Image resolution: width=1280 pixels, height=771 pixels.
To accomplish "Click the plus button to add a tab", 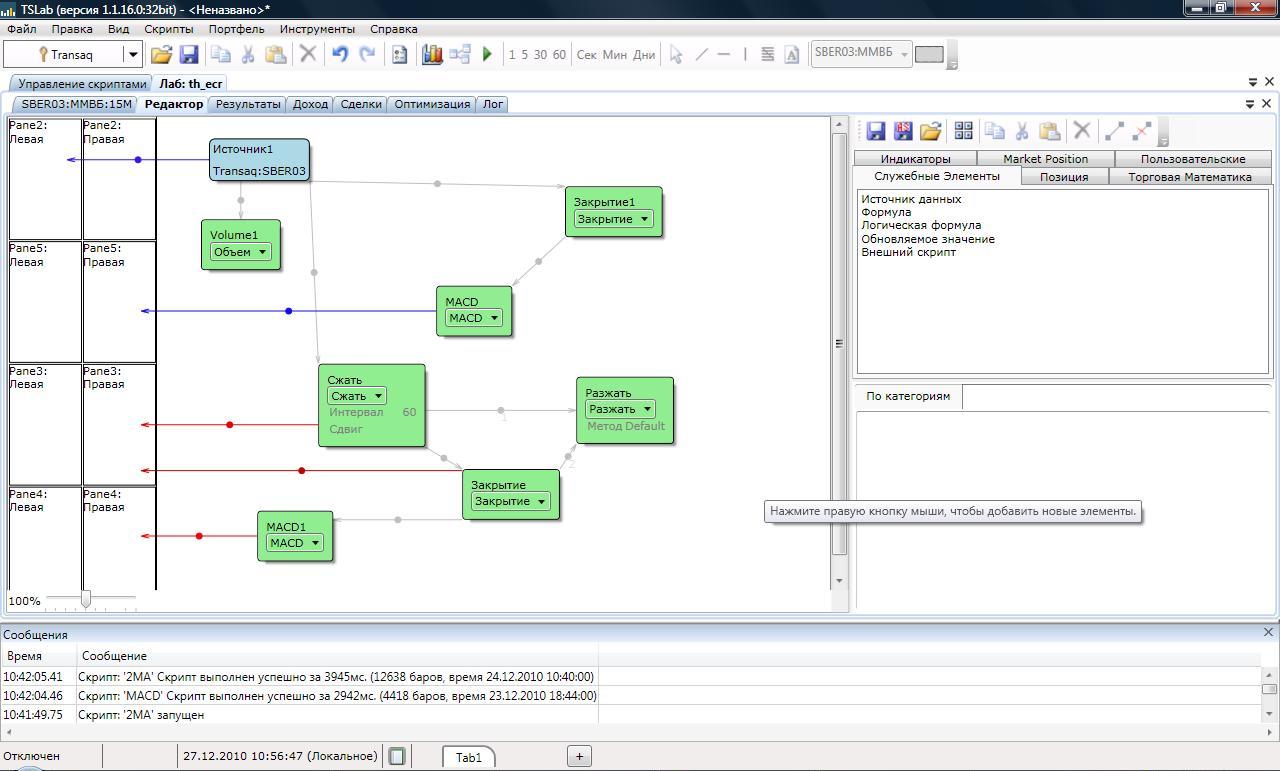I will click(x=579, y=756).
